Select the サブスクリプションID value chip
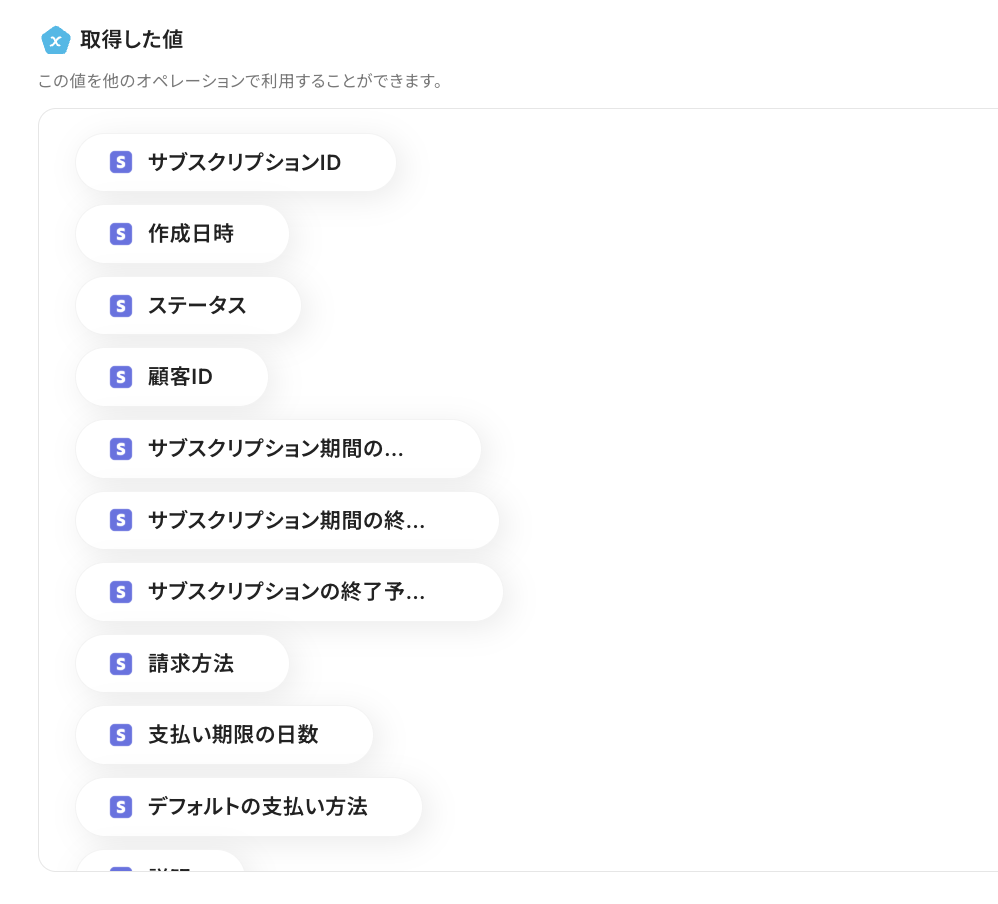This screenshot has height=904, width=998. click(244, 162)
